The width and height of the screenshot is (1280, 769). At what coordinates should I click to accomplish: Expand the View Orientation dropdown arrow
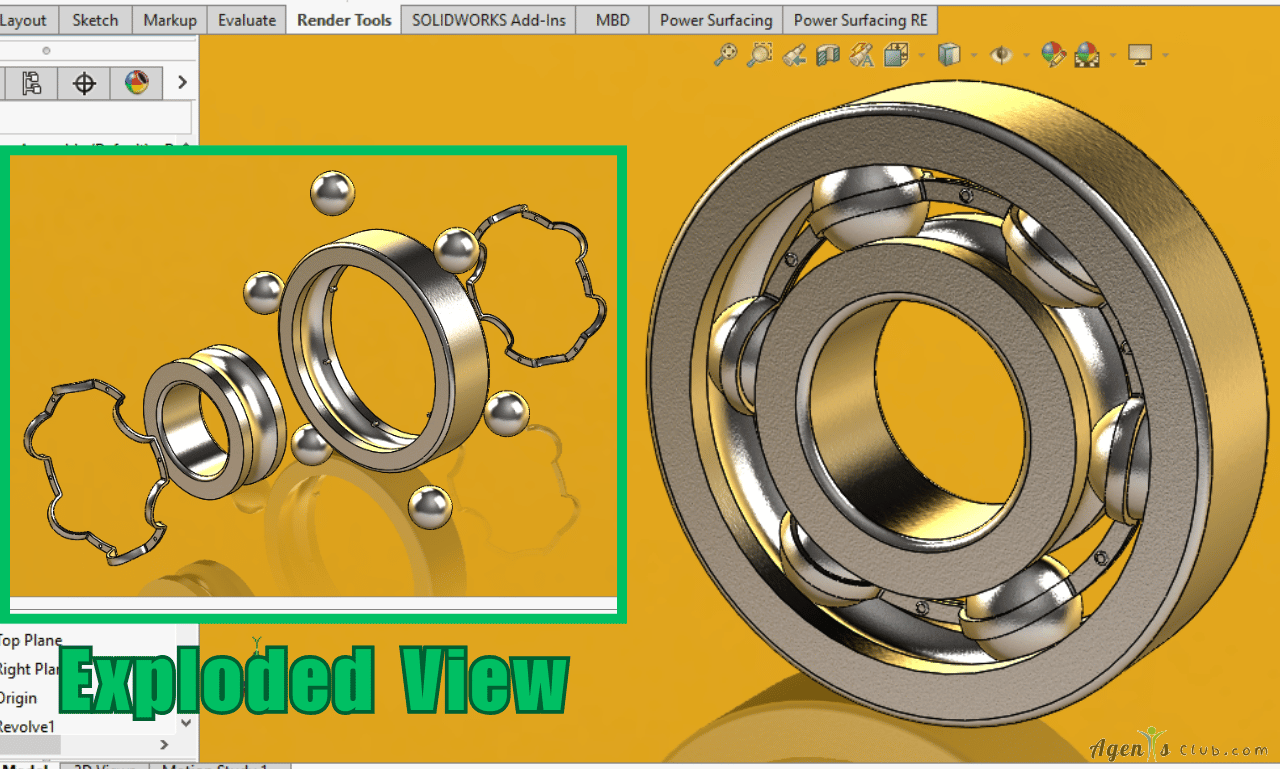point(921,55)
